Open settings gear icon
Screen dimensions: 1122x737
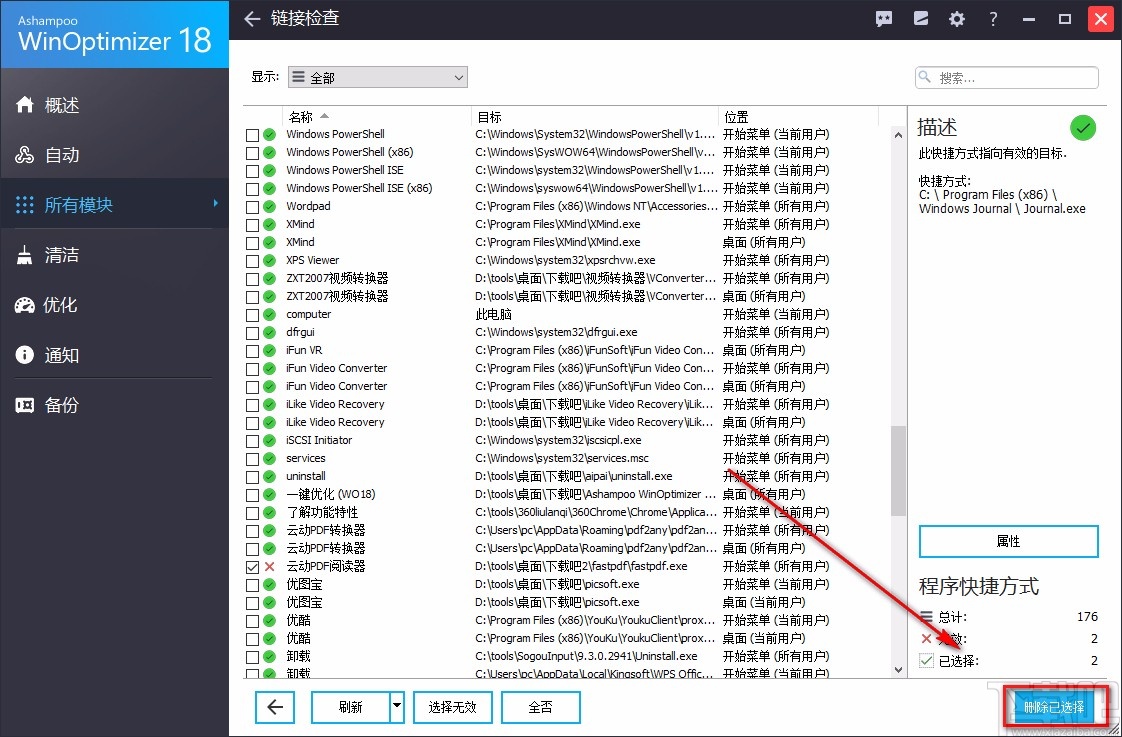tap(957, 19)
